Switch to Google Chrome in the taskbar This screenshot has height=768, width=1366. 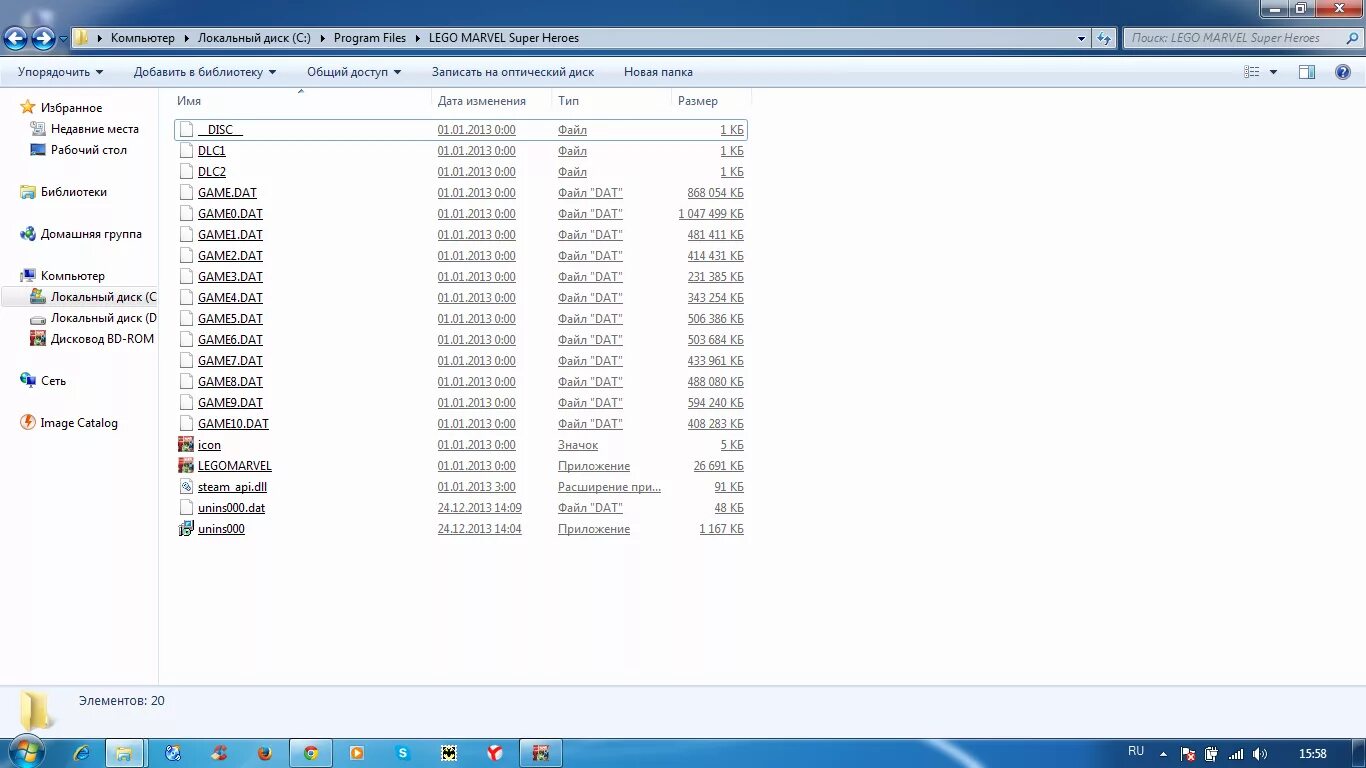point(311,753)
